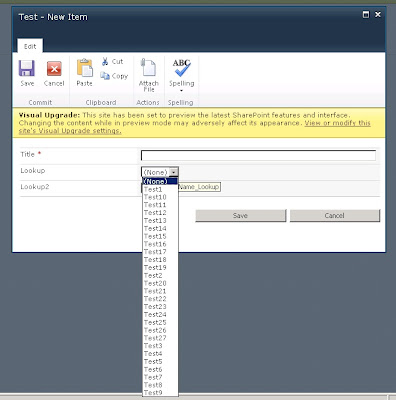Click the gray Save button in the form
396x400 pixels.
click(241, 216)
